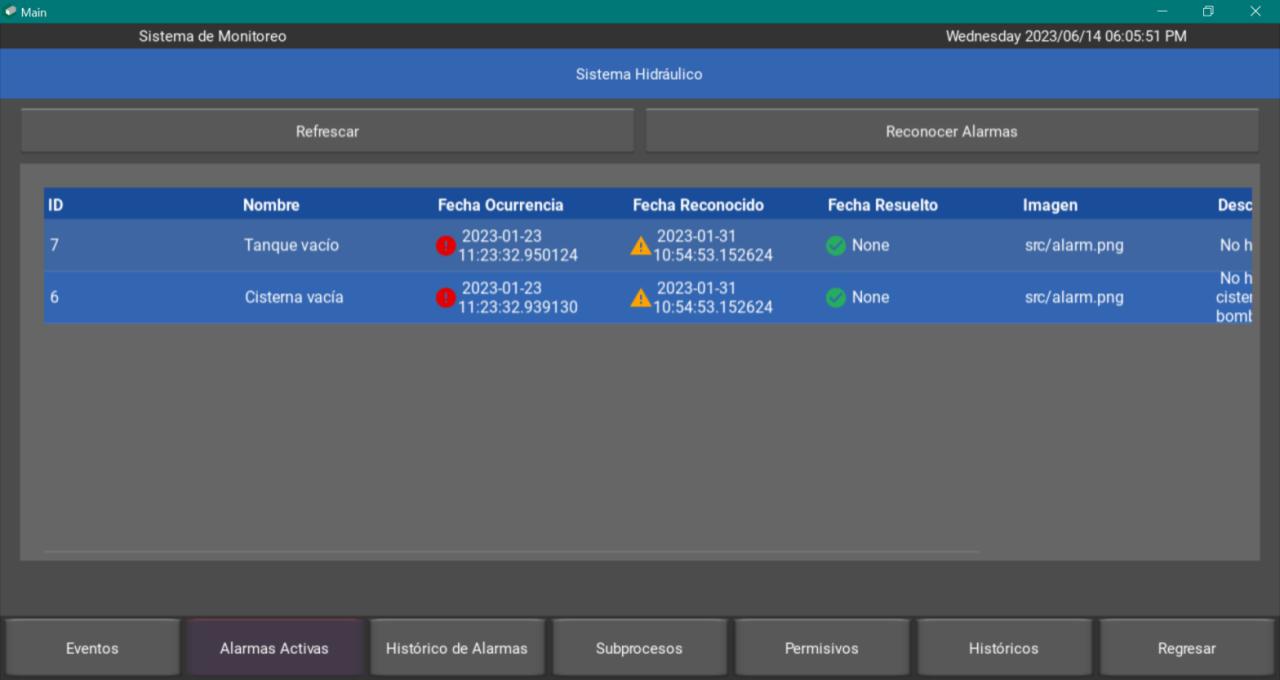Click green checkmark icon in Tanque vacío row
This screenshot has height=680, width=1280.
tap(836, 246)
